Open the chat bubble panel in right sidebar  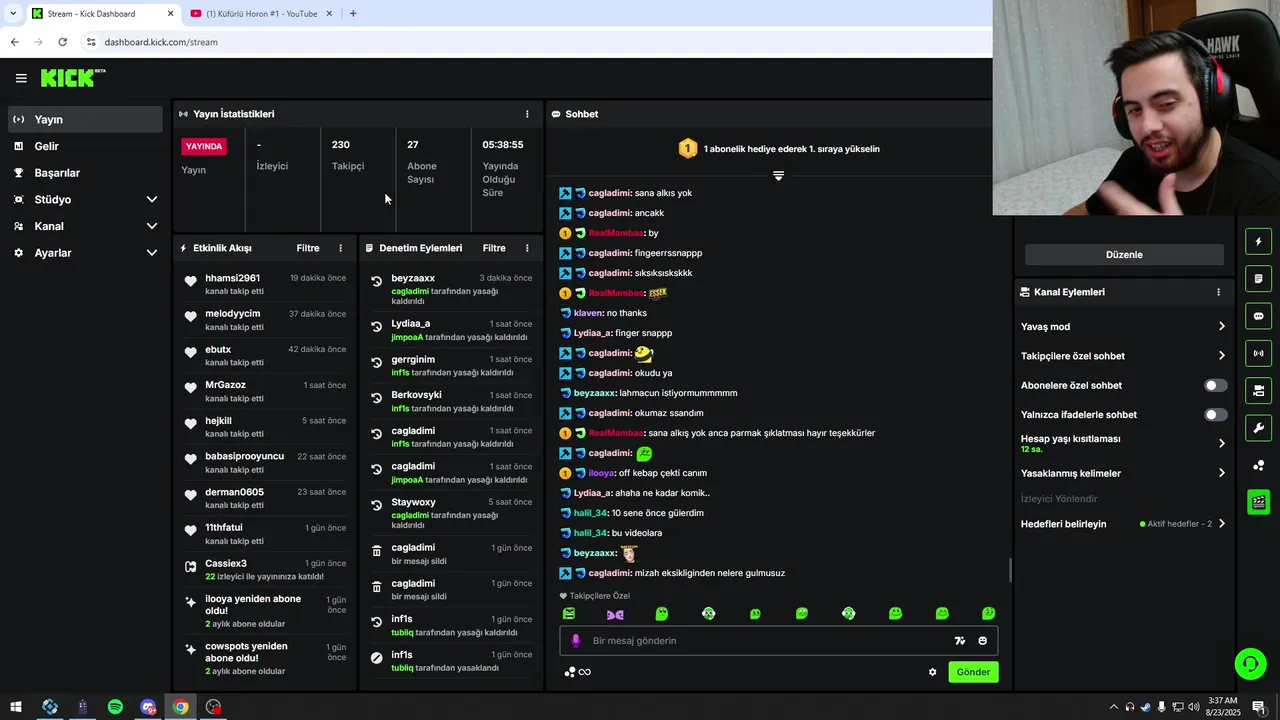pyautogui.click(x=1258, y=316)
